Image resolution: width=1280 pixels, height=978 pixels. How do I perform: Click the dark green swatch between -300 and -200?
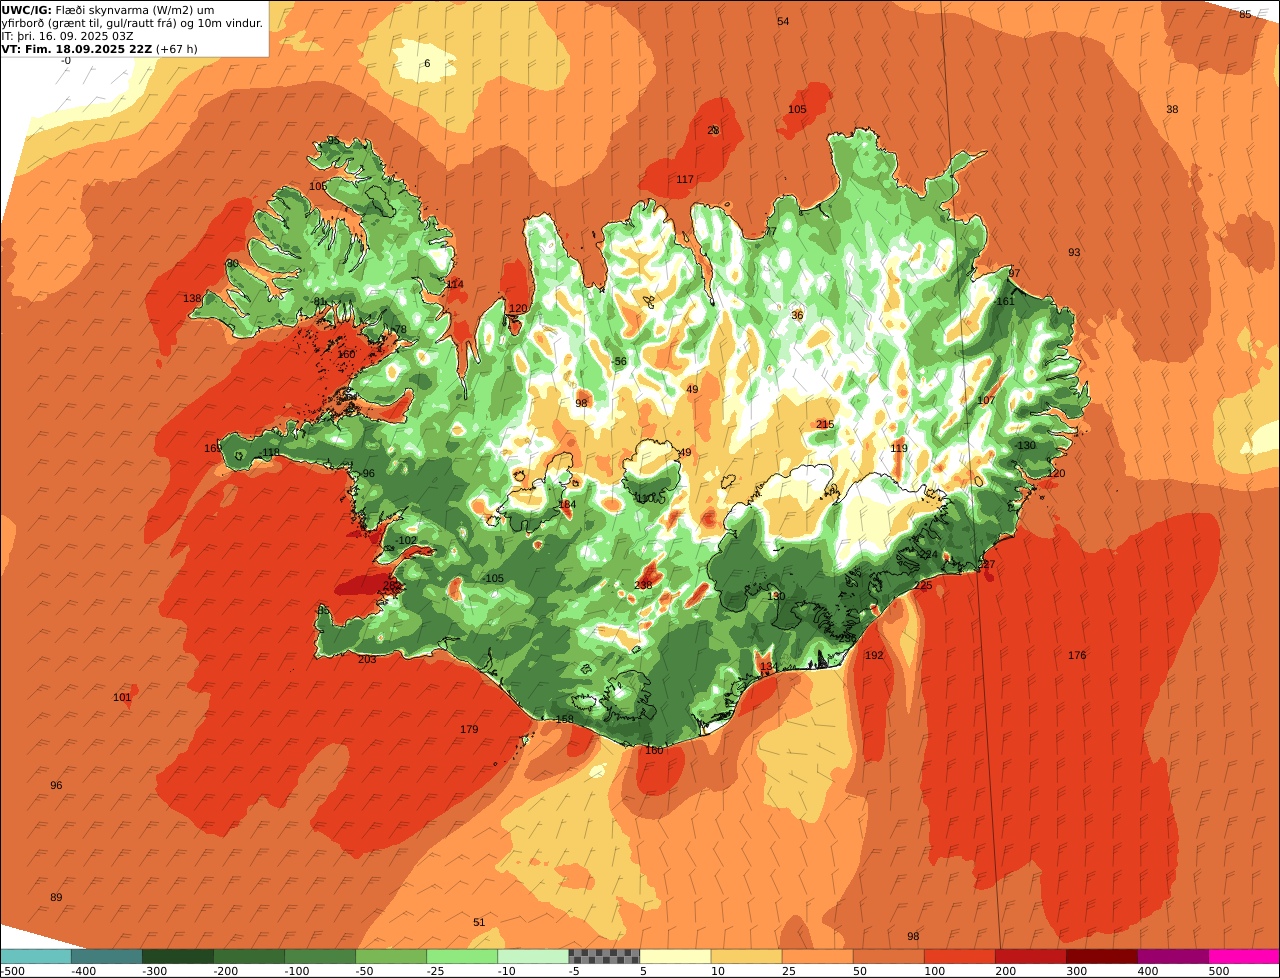177,956
